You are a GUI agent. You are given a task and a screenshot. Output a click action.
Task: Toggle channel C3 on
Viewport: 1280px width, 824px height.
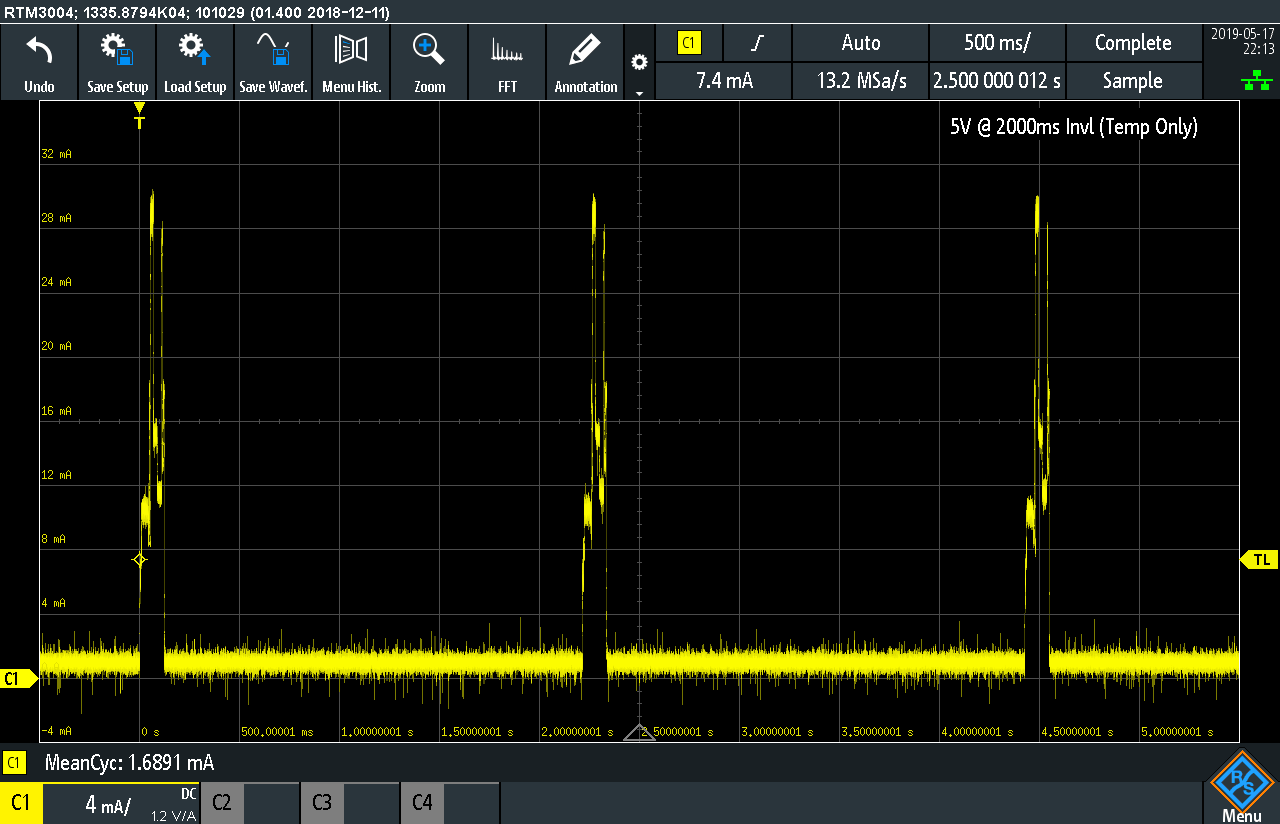350,802
